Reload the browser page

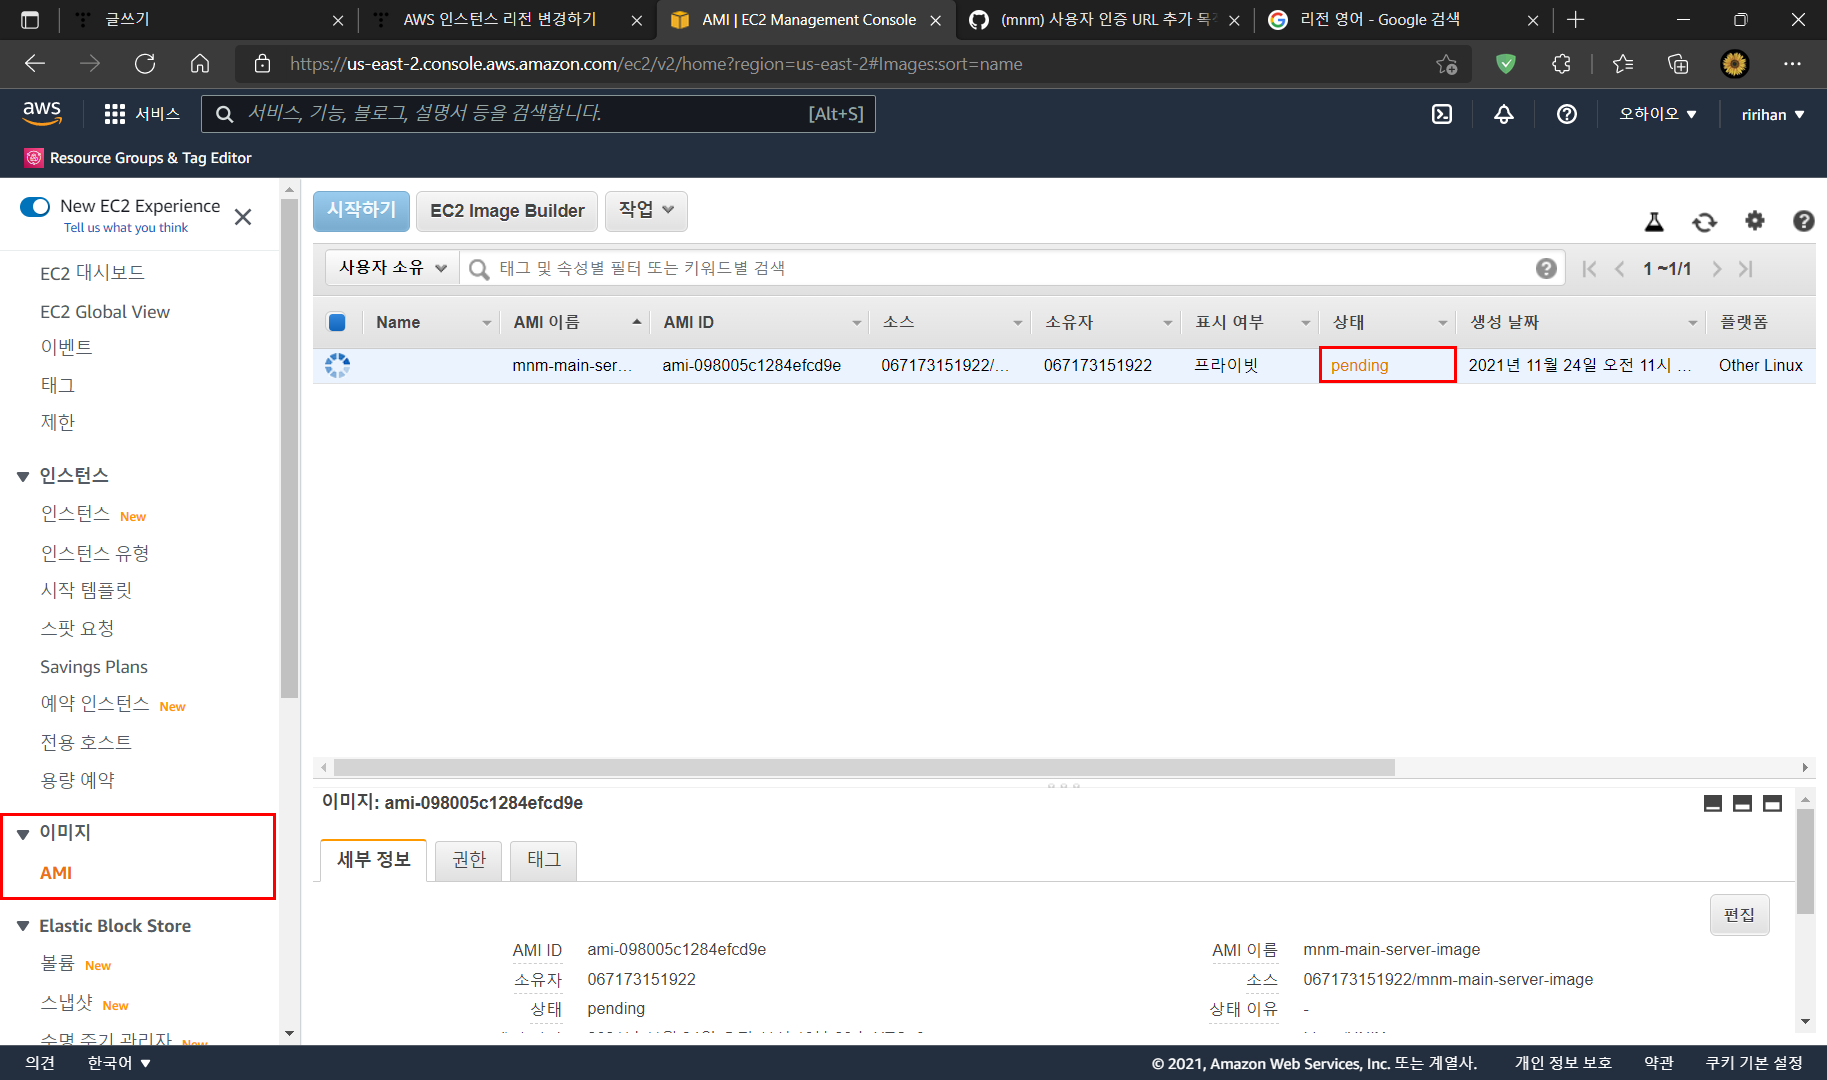[x=145, y=64]
